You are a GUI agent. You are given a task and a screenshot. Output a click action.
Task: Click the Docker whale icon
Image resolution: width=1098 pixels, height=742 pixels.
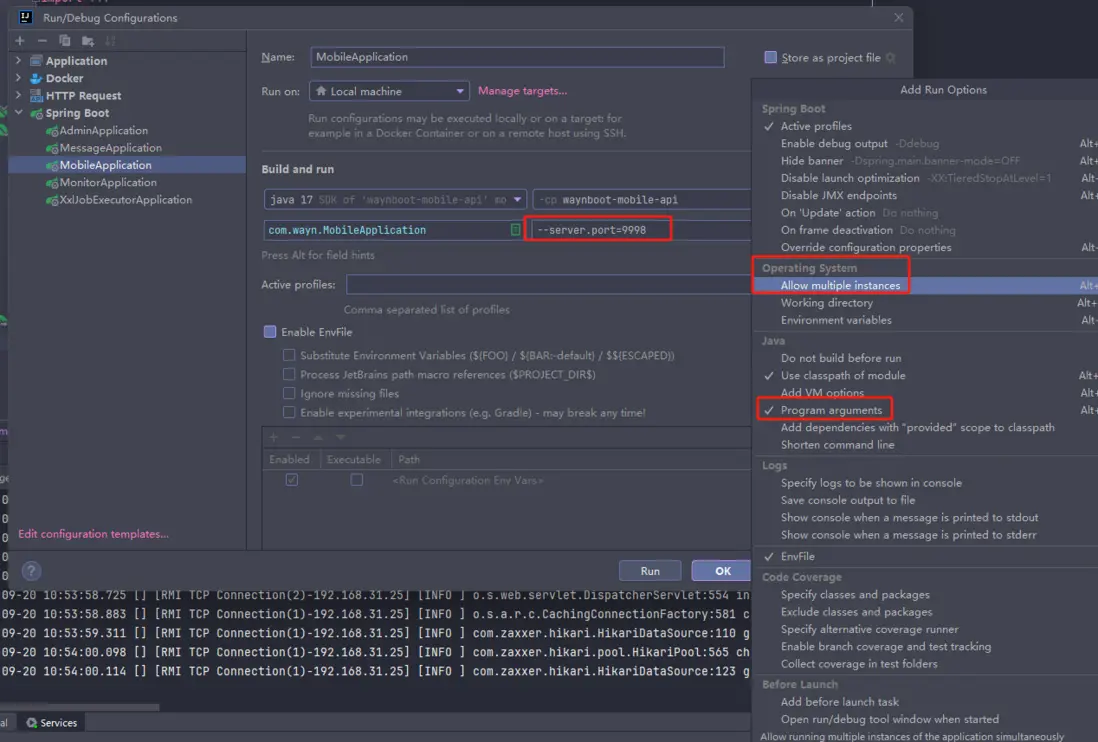[36, 78]
